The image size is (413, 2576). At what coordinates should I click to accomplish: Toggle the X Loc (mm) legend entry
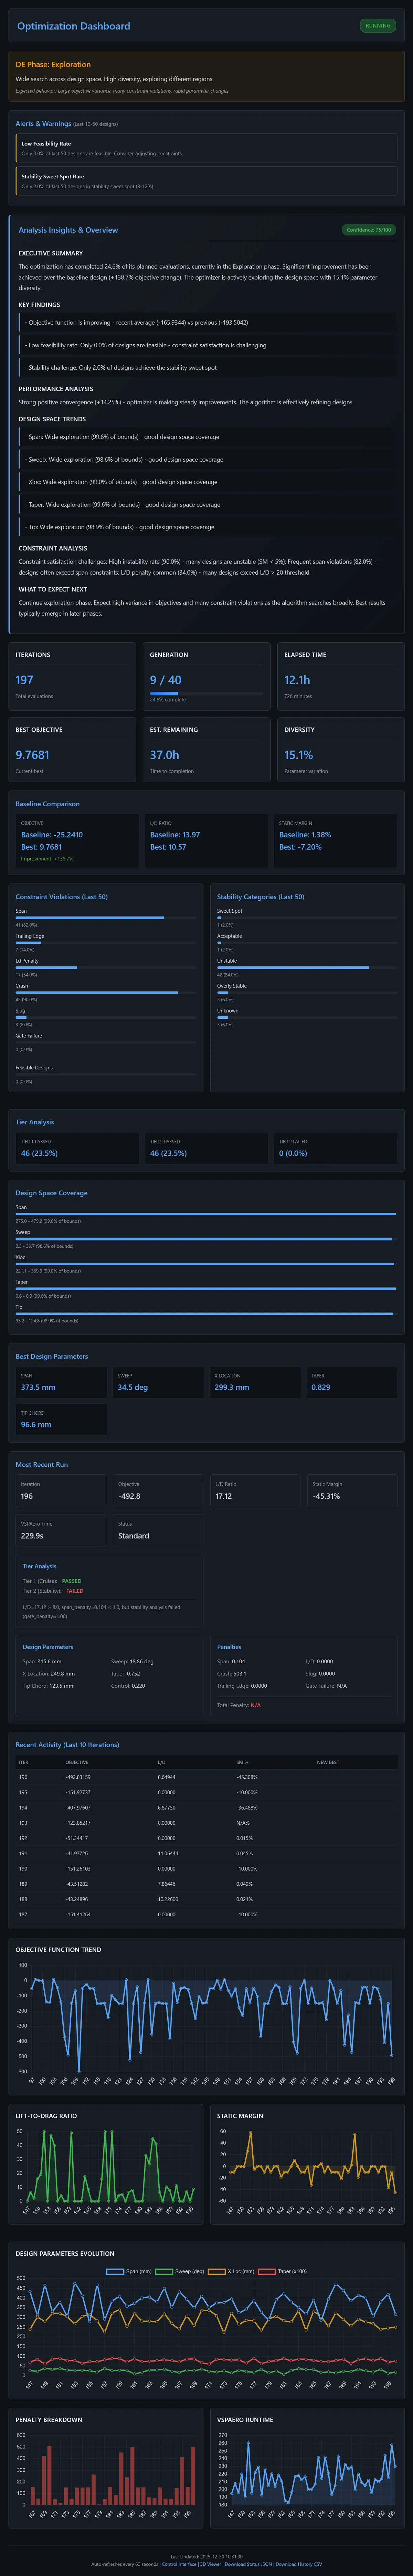(x=231, y=2271)
